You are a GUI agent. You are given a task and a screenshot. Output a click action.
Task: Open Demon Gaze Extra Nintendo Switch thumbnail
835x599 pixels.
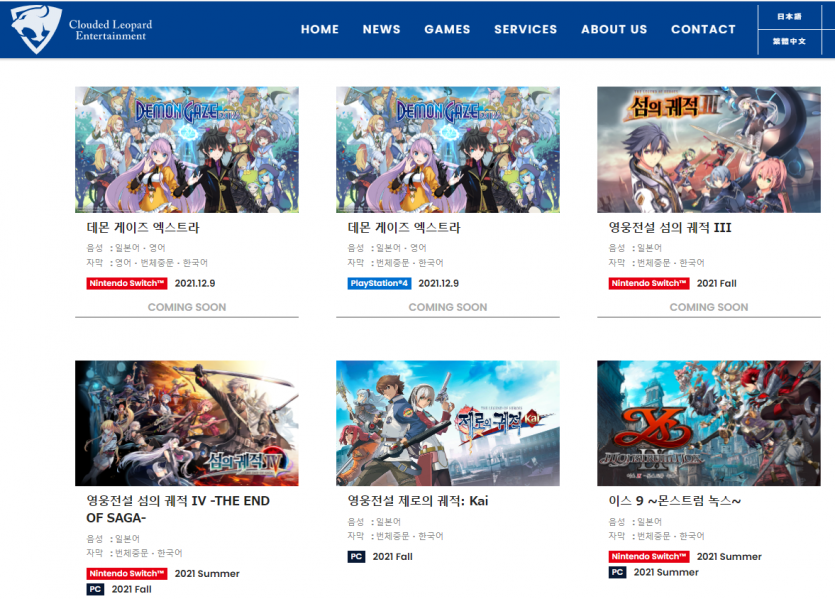click(x=187, y=150)
